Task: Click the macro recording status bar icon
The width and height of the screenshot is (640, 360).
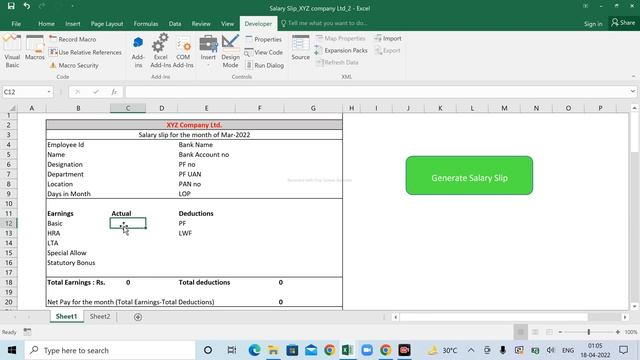Action: 27,332
